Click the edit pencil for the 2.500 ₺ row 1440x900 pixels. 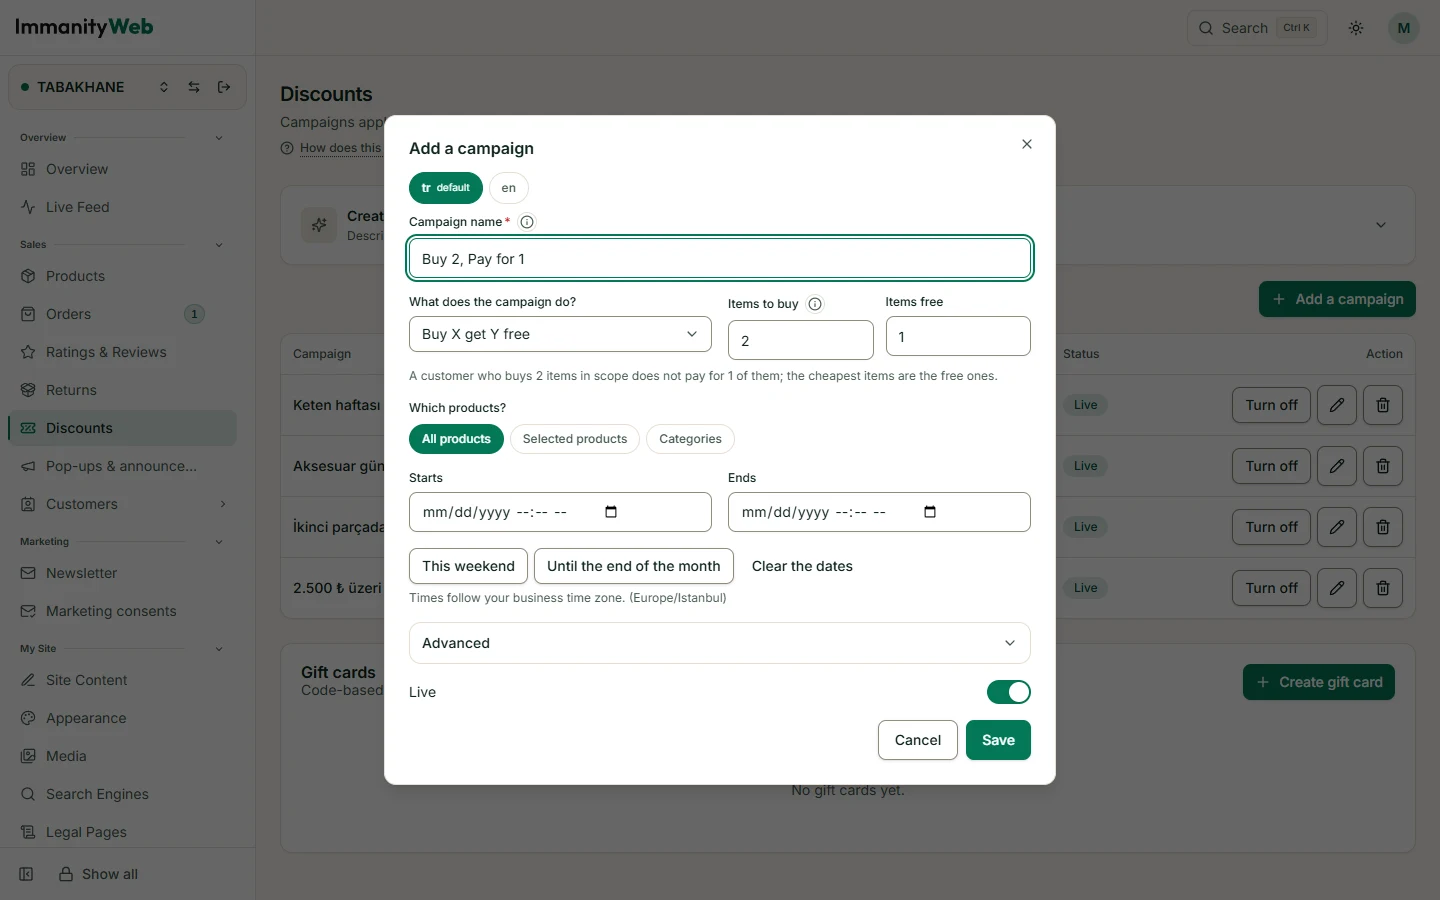1337,588
